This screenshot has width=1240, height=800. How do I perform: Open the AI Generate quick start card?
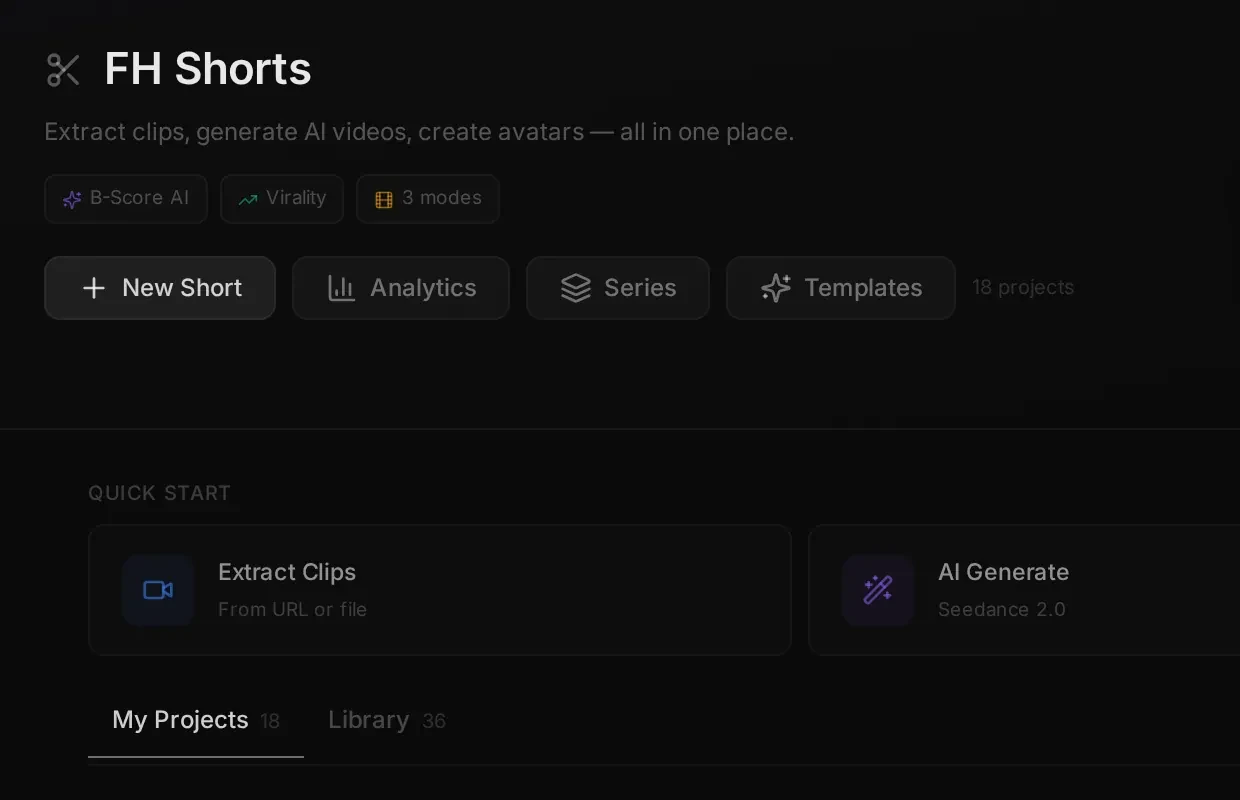(x=1024, y=590)
